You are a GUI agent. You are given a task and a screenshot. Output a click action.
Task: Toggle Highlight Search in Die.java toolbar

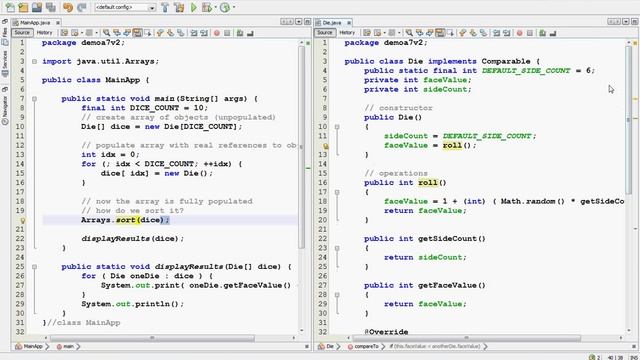click(440, 33)
